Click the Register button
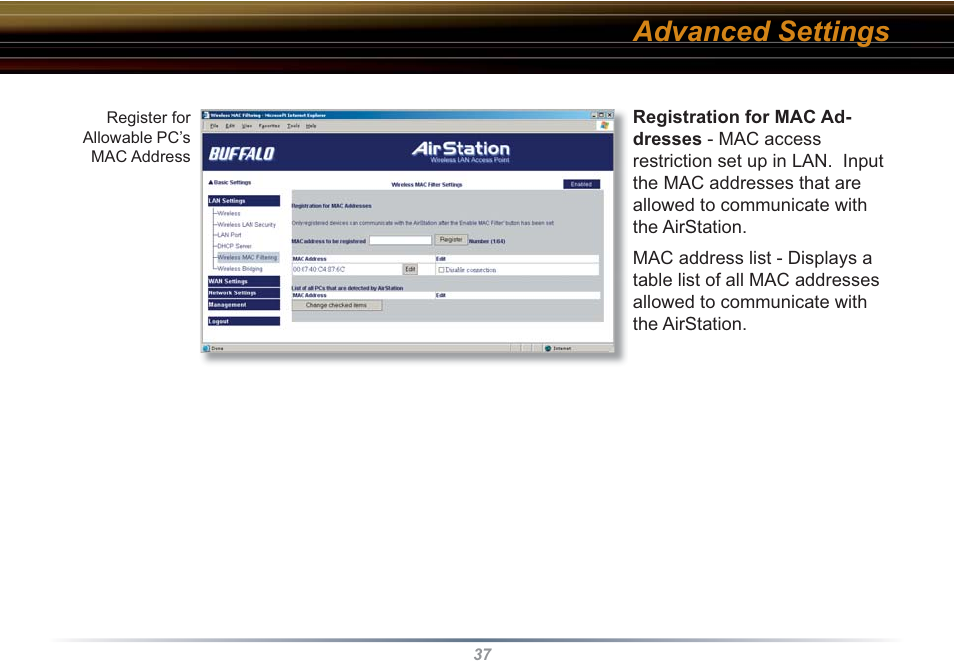The width and height of the screenshot is (954, 661). click(451, 240)
